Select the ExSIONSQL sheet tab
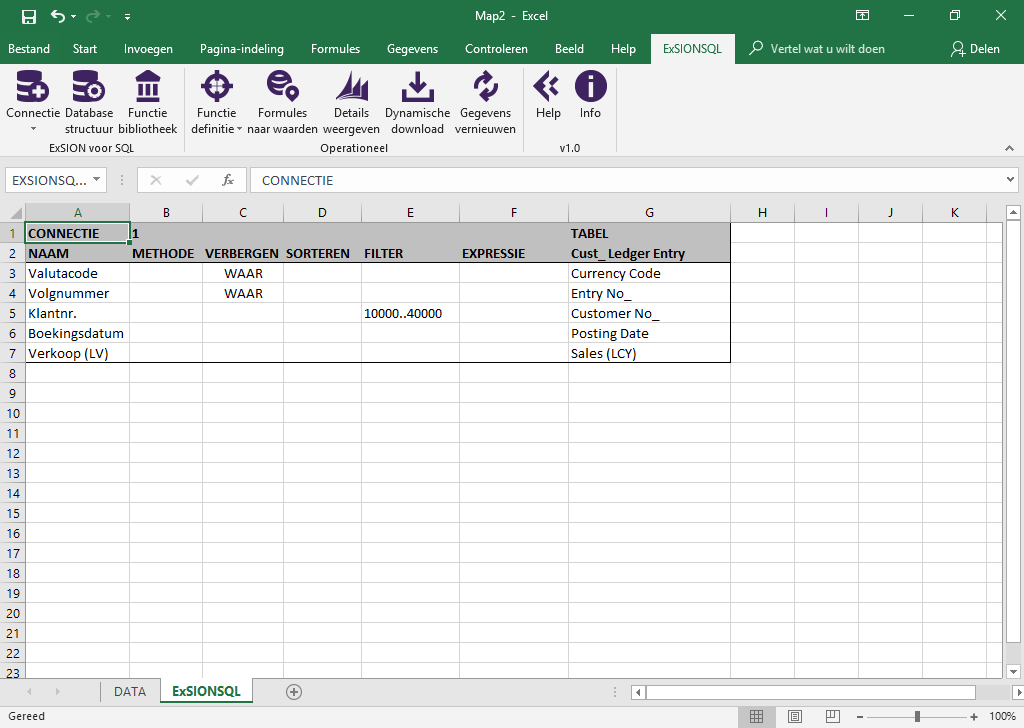Image resolution: width=1024 pixels, height=728 pixels. (x=206, y=691)
